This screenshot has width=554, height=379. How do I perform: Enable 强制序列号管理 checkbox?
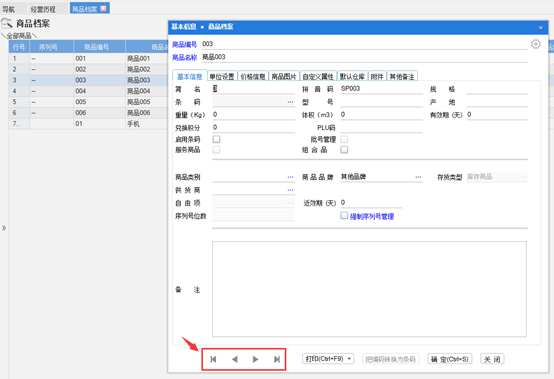(344, 215)
